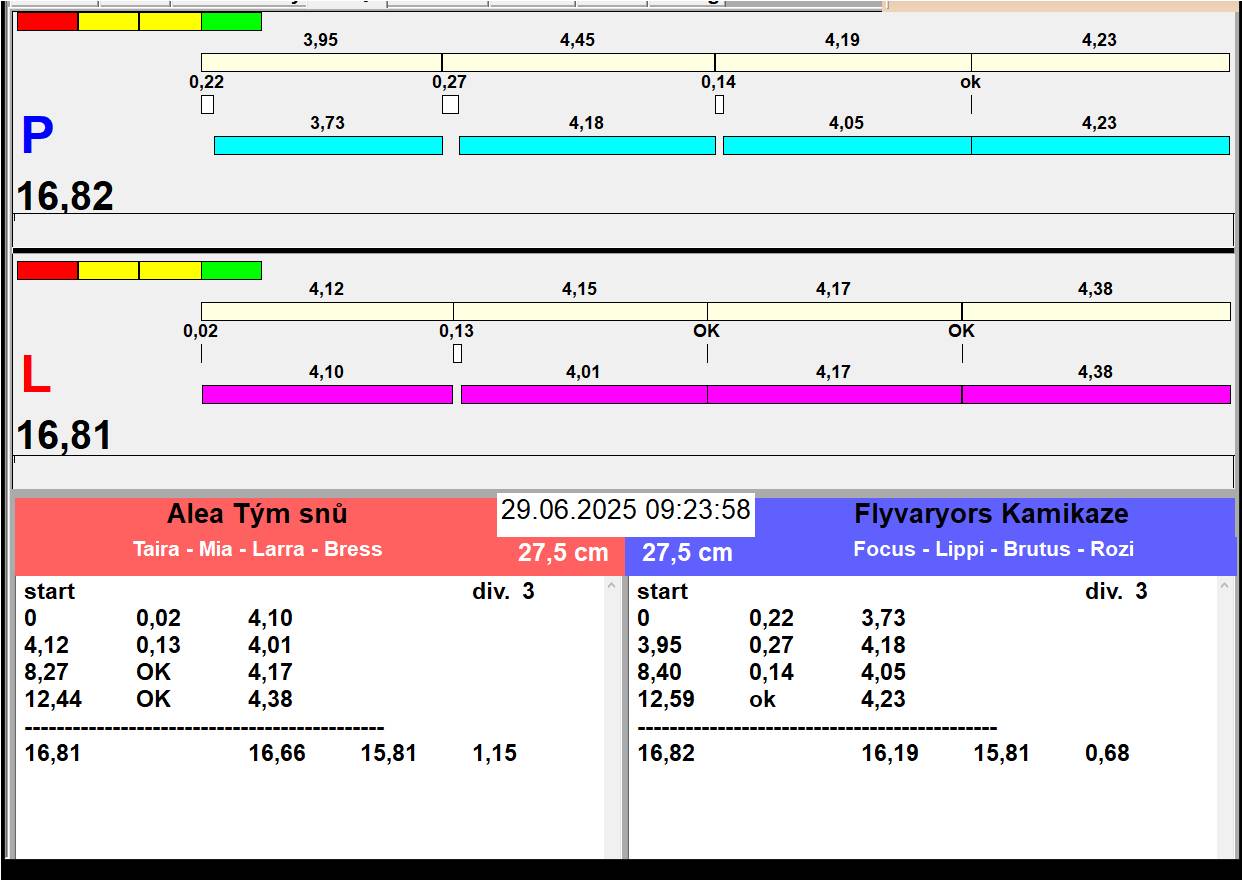Image resolution: width=1242 pixels, height=880 pixels.
Task: Click the green start light in lane P
Action: click(231, 21)
